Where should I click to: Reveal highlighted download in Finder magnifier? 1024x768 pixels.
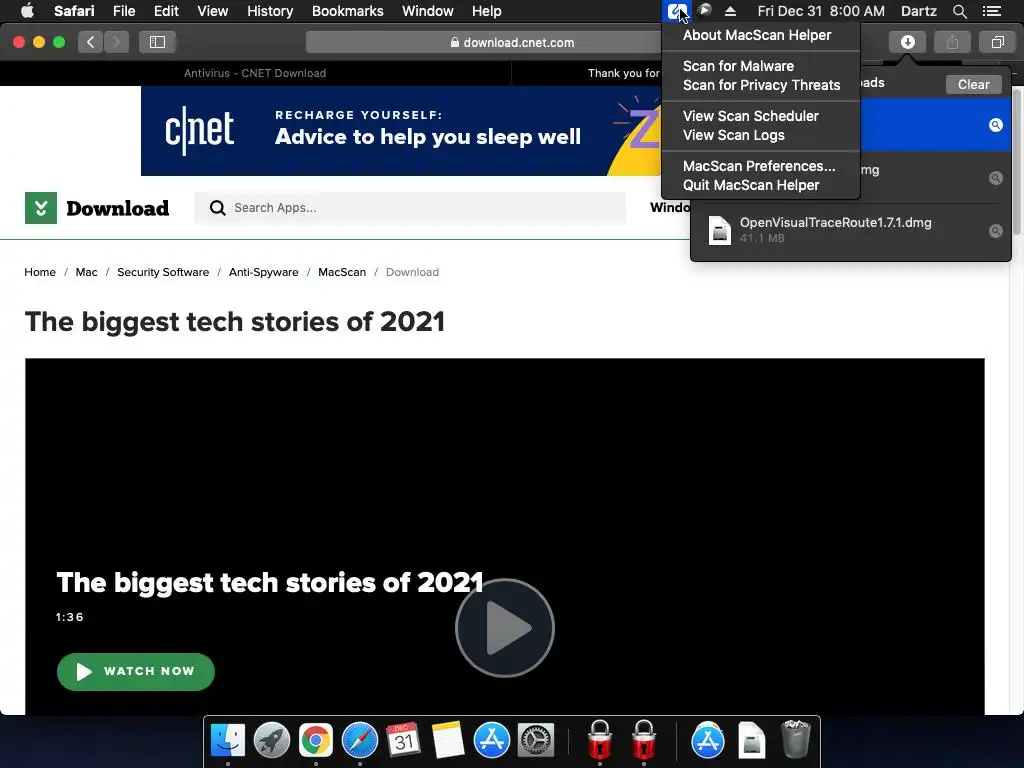click(x=995, y=125)
